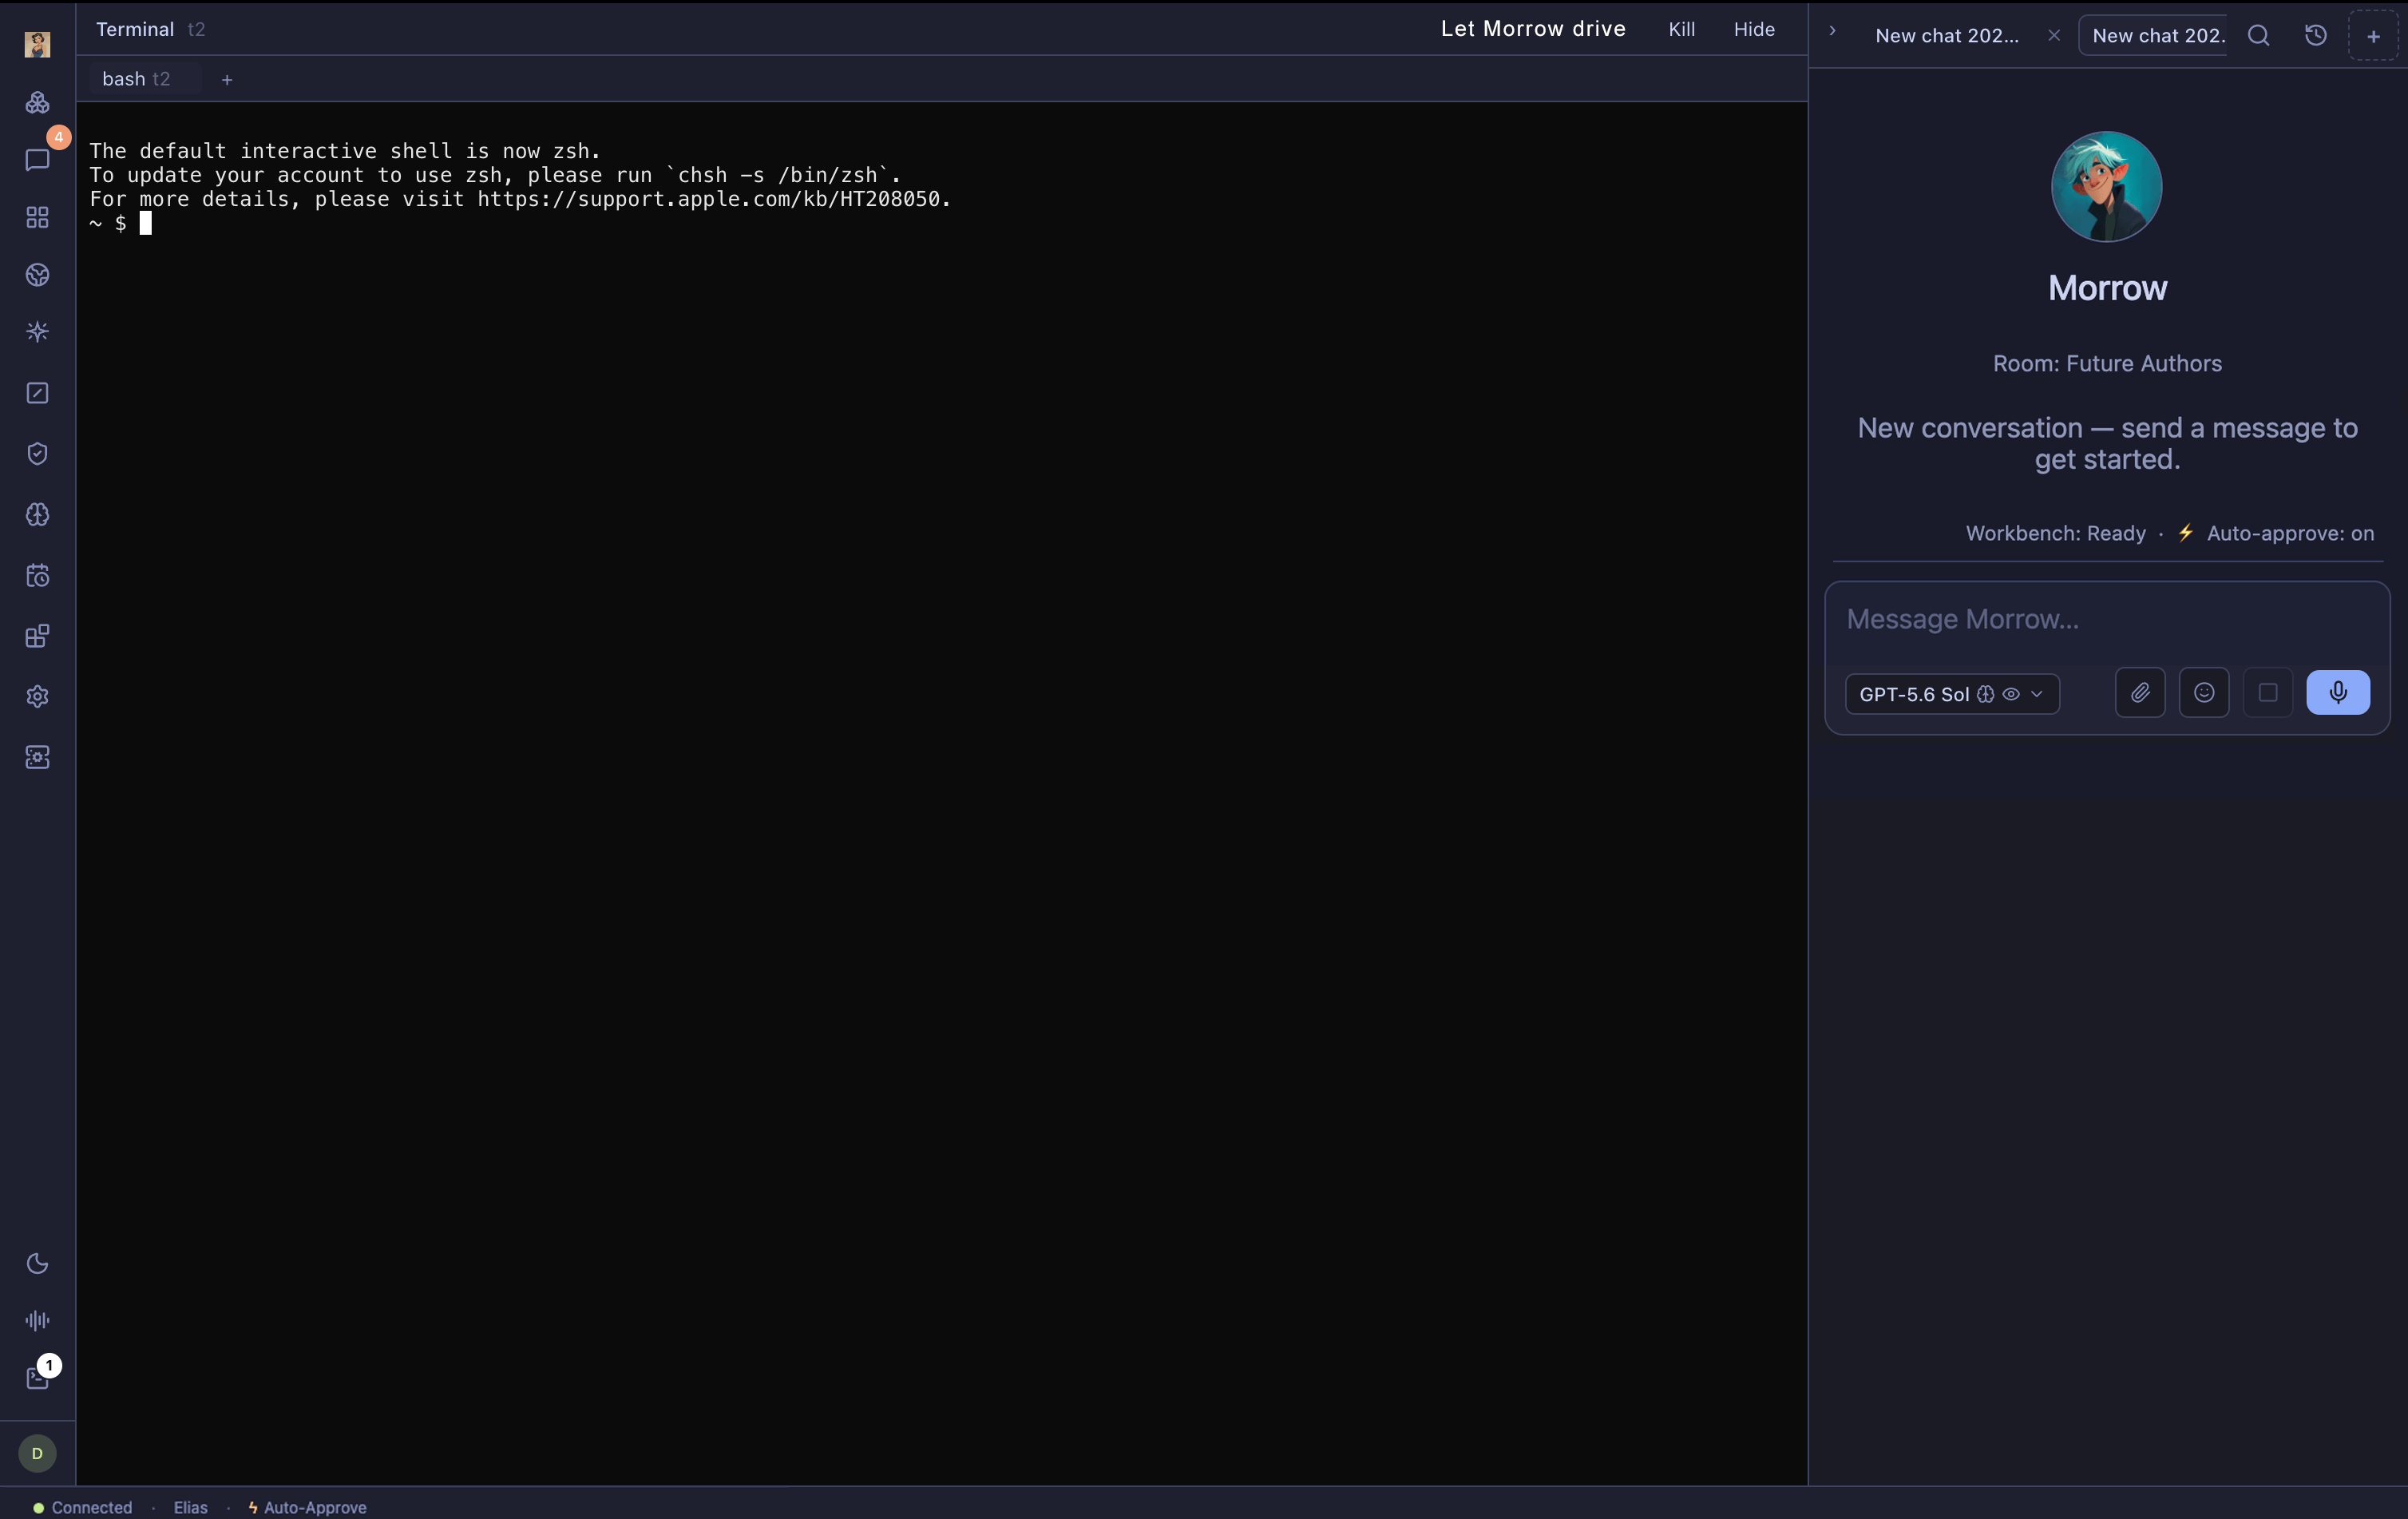Click the Connected status indicator
The height and width of the screenshot is (1519, 2408).
click(x=83, y=1507)
